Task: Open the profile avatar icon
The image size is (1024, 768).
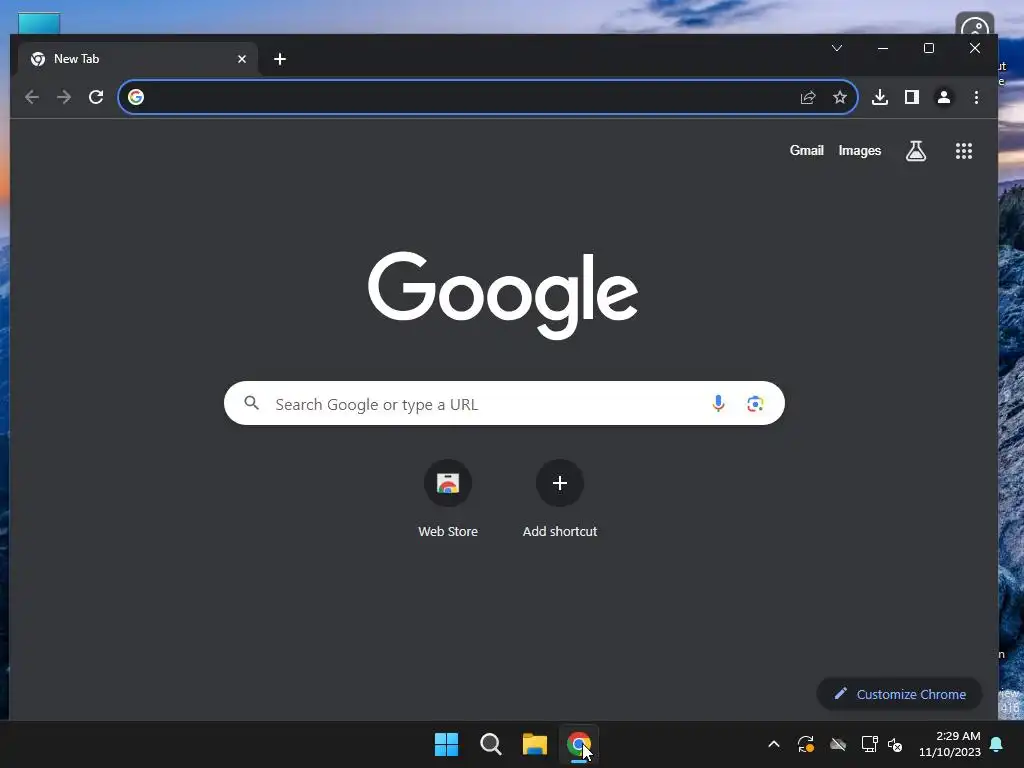Action: tap(944, 97)
